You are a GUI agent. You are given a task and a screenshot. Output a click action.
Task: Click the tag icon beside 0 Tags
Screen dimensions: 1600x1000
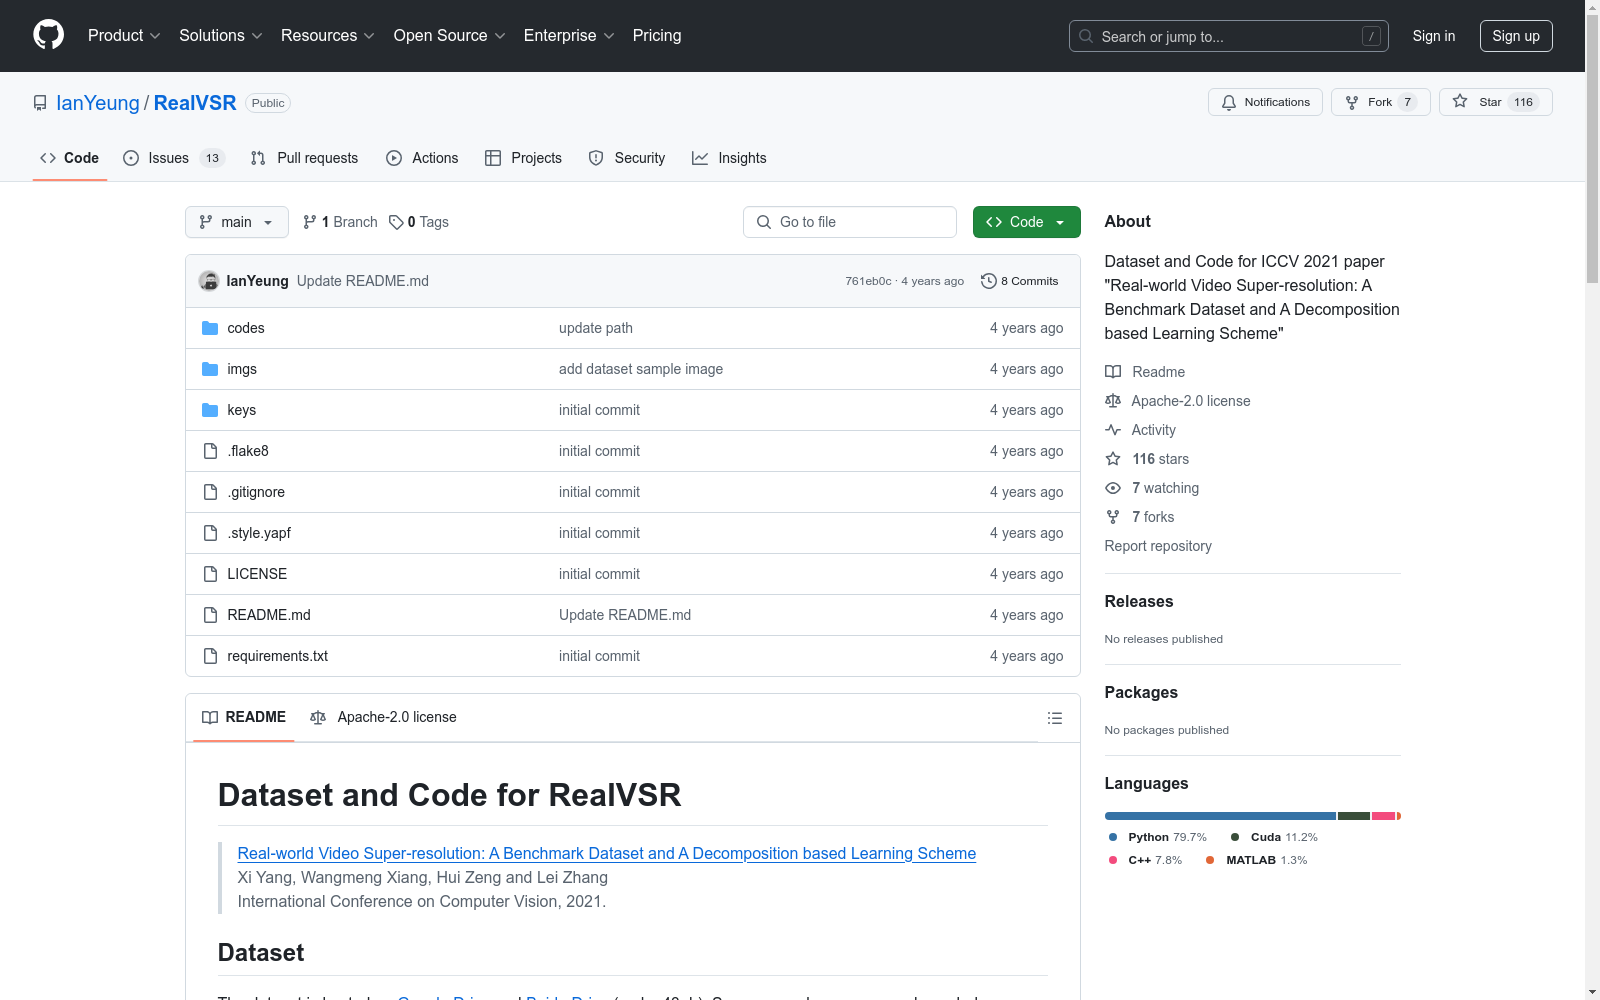396,222
